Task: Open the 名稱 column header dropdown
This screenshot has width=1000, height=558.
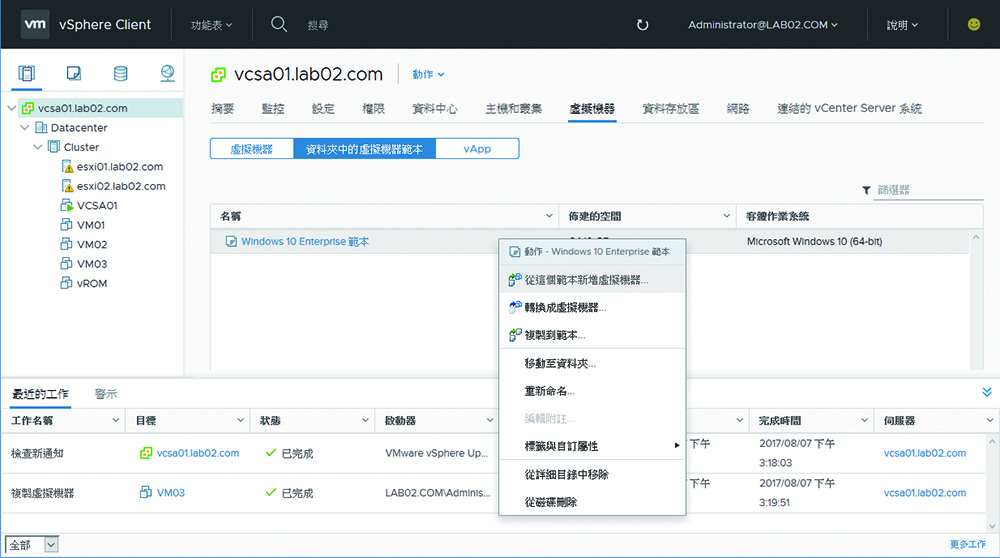Action: point(549,216)
